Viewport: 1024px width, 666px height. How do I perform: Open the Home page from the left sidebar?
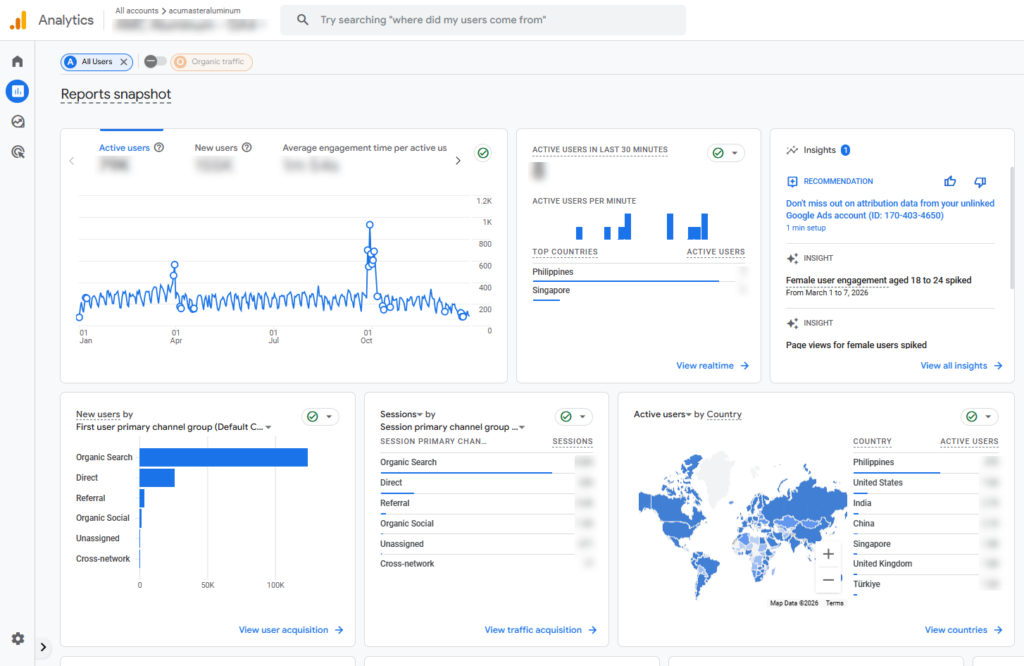pos(16,61)
